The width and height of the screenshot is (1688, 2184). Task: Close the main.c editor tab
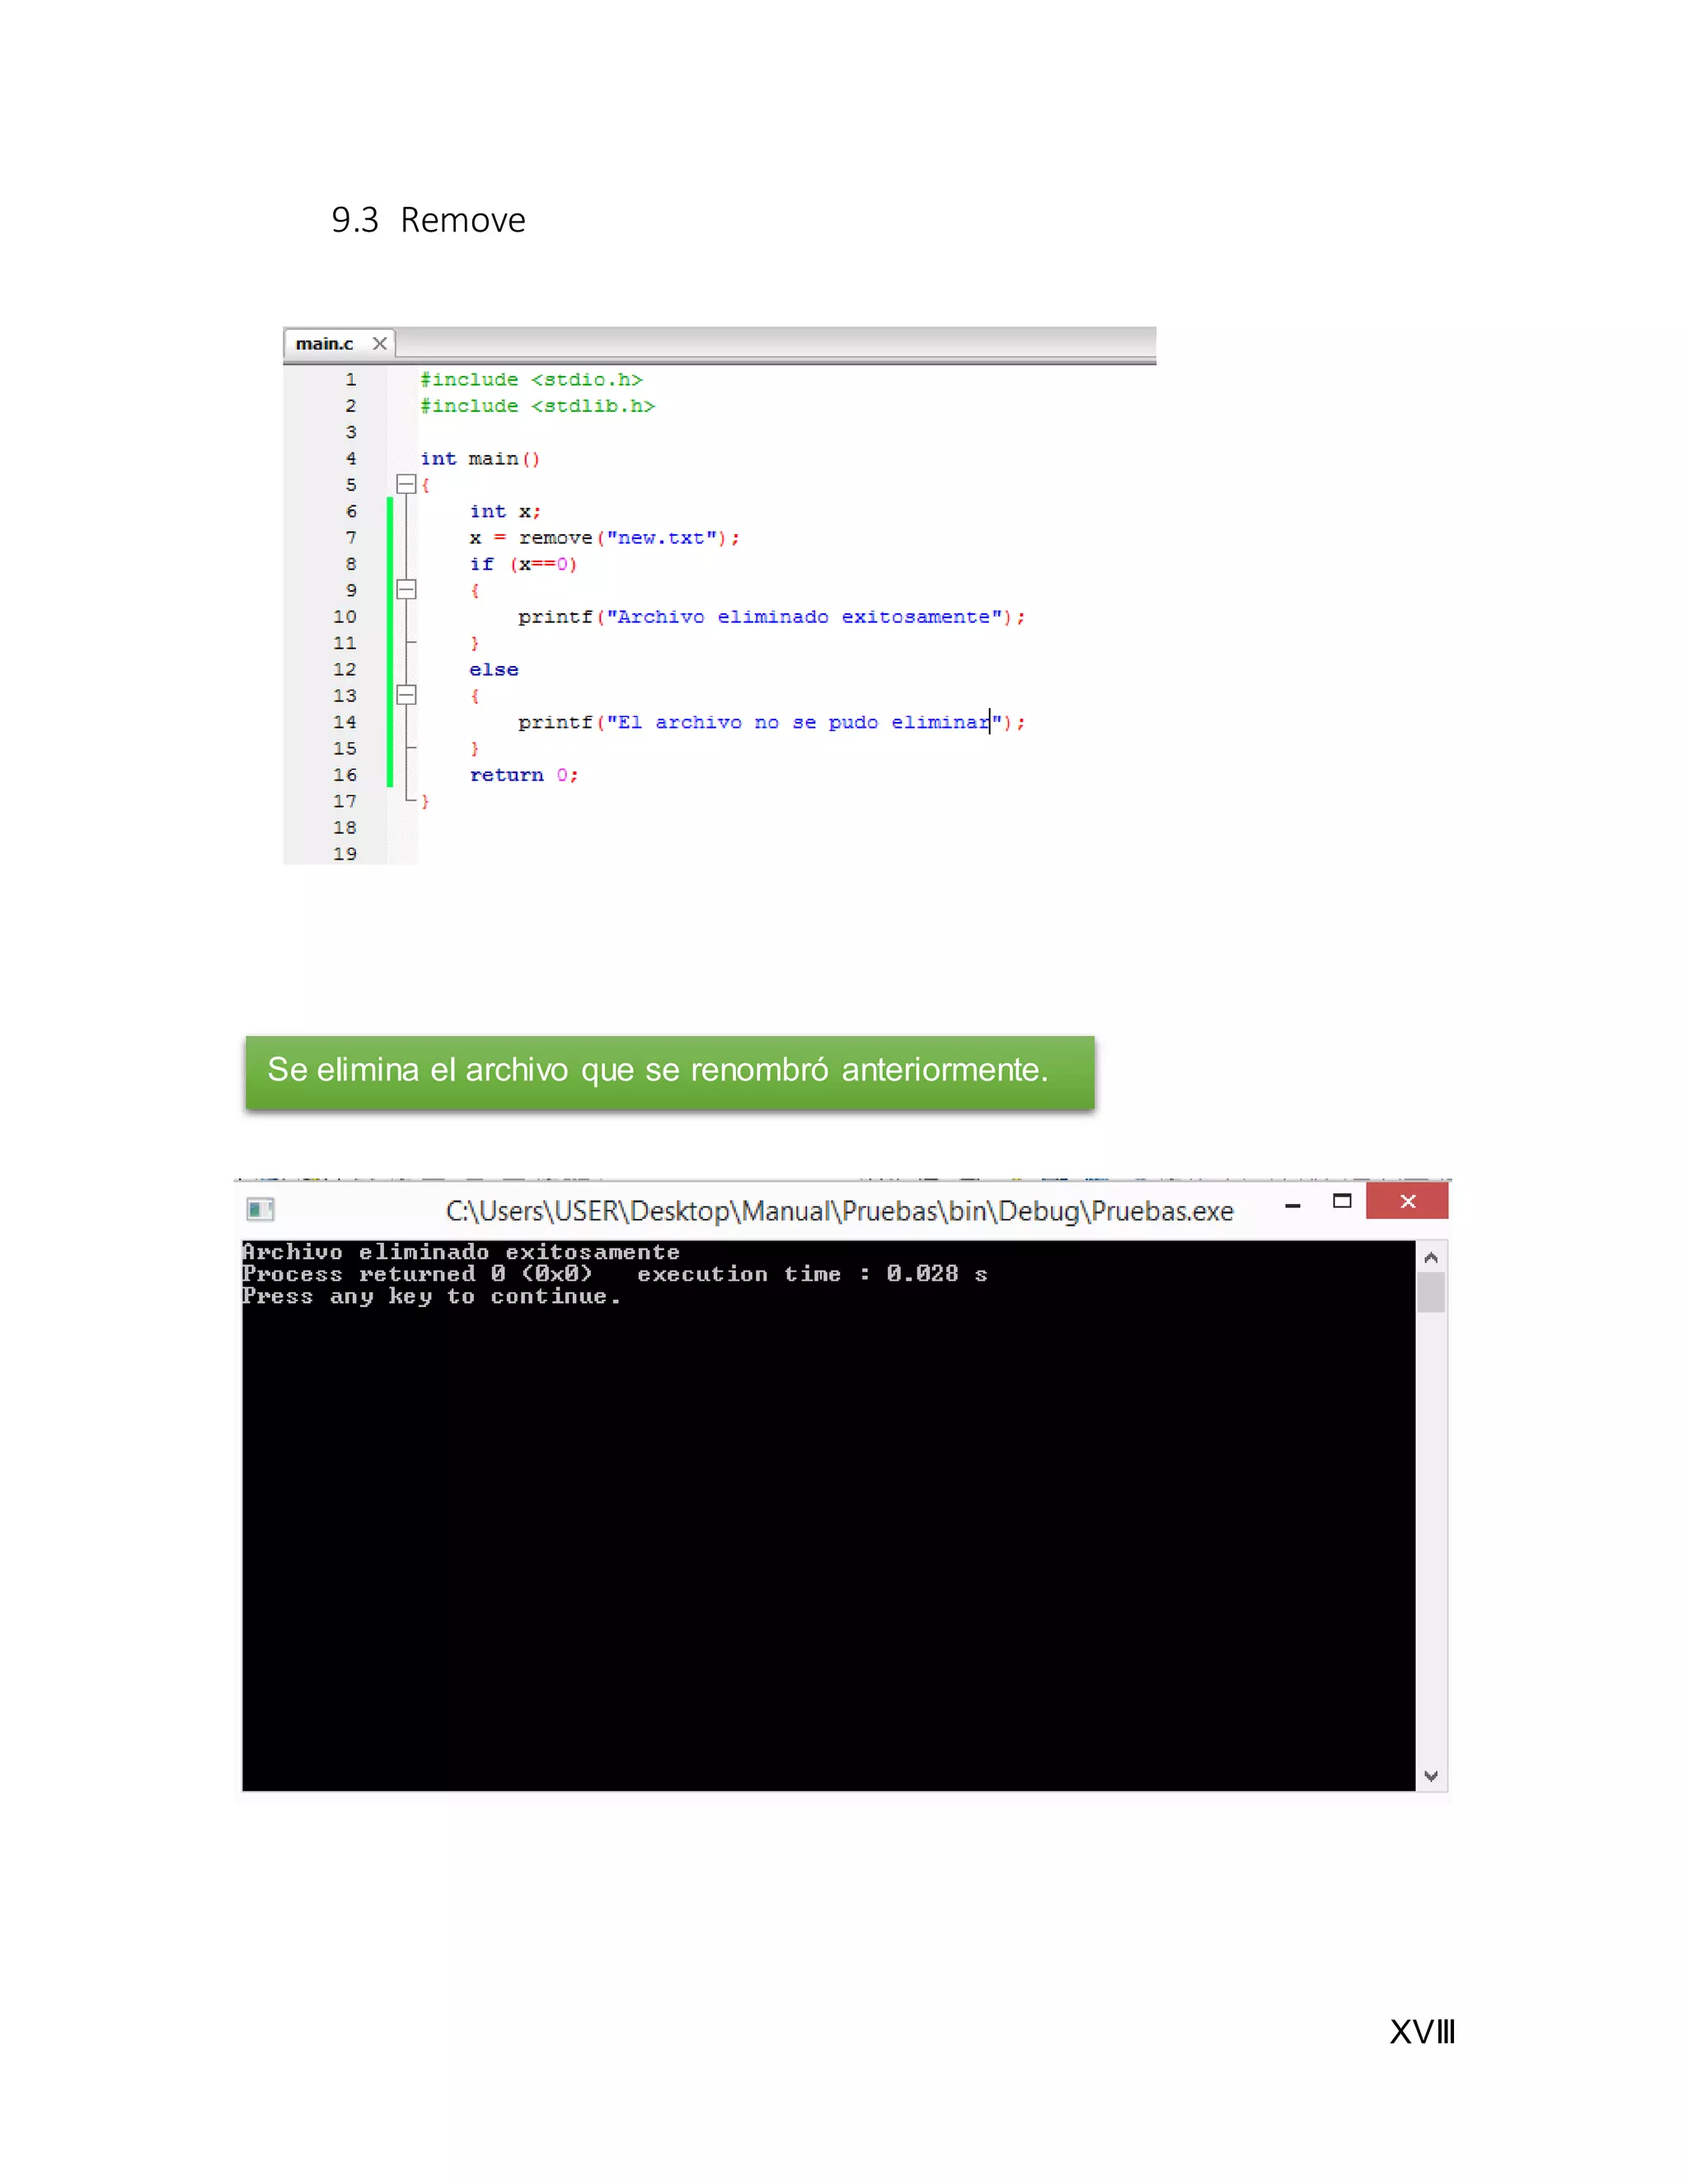379,343
